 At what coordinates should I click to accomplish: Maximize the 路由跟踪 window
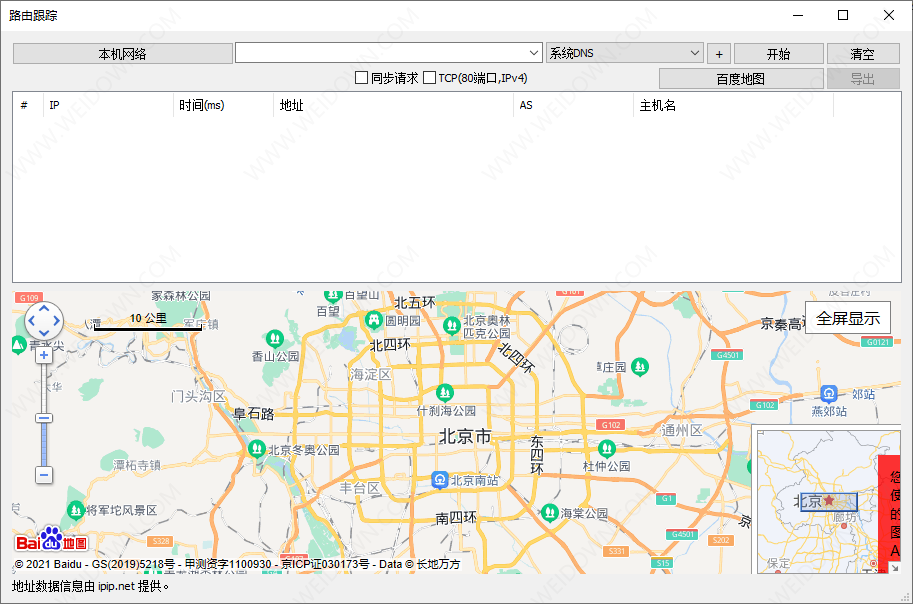843,15
